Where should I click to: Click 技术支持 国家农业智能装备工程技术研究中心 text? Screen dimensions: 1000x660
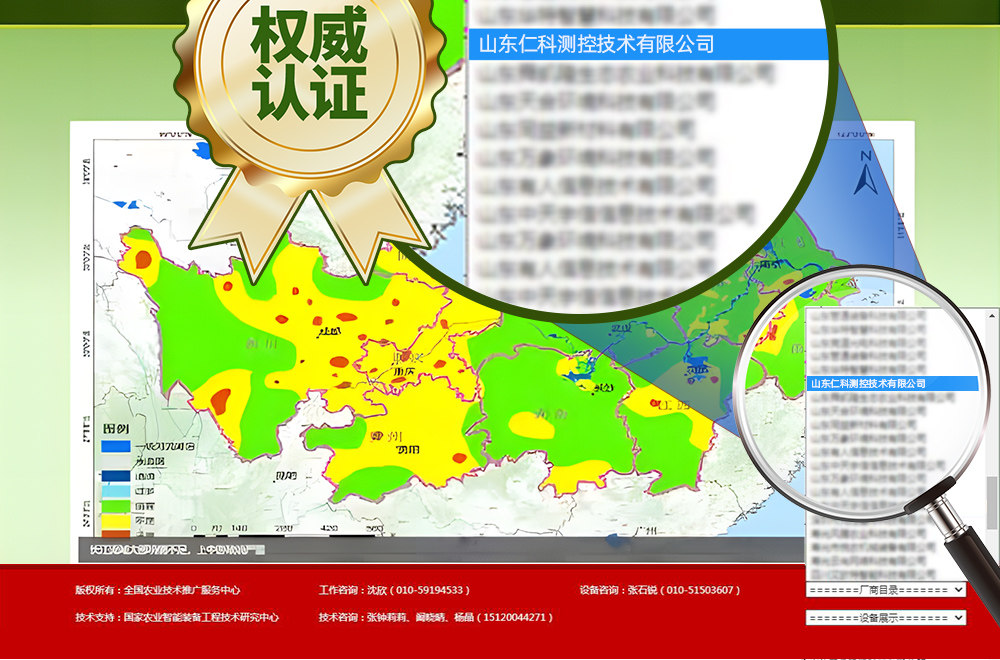(177, 617)
